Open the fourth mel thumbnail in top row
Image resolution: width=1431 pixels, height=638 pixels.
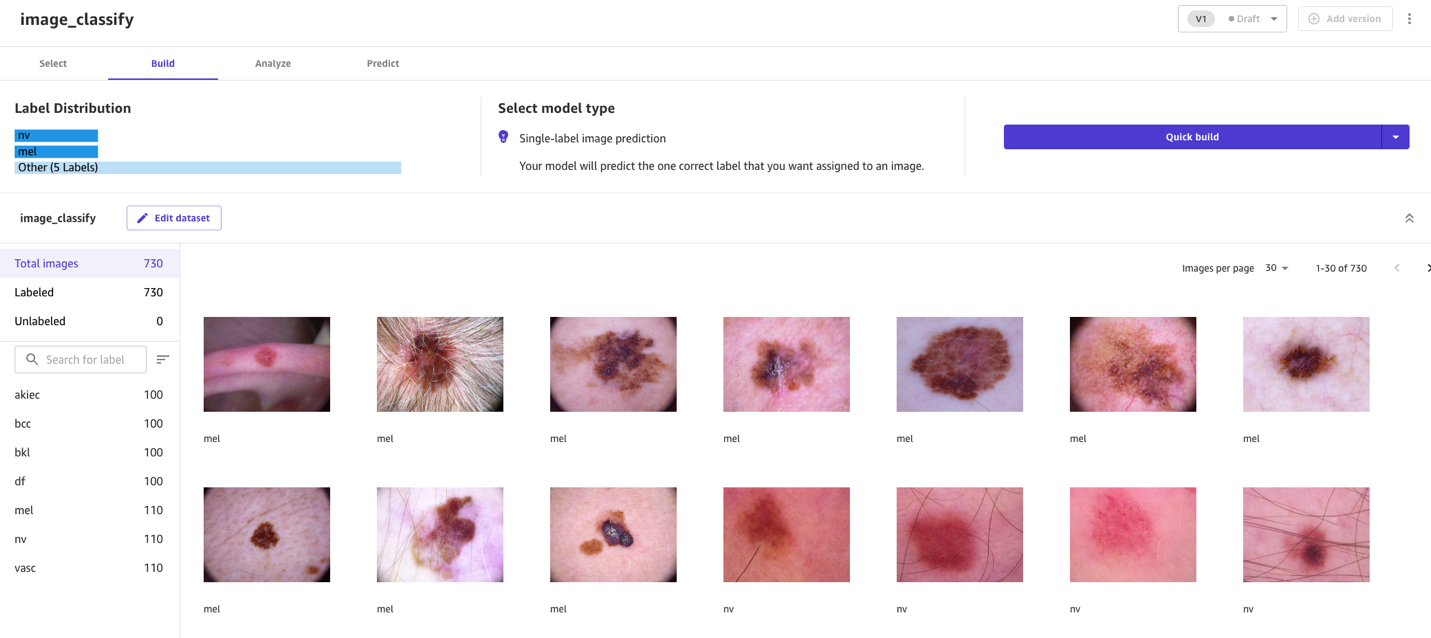point(786,364)
